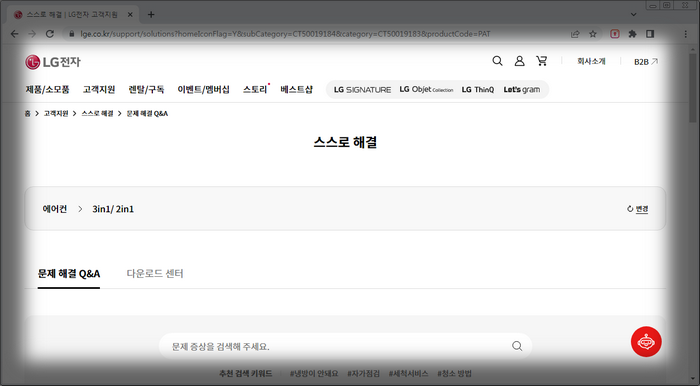Open 회사소개 link
The width and height of the screenshot is (700, 386).
[591, 61]
